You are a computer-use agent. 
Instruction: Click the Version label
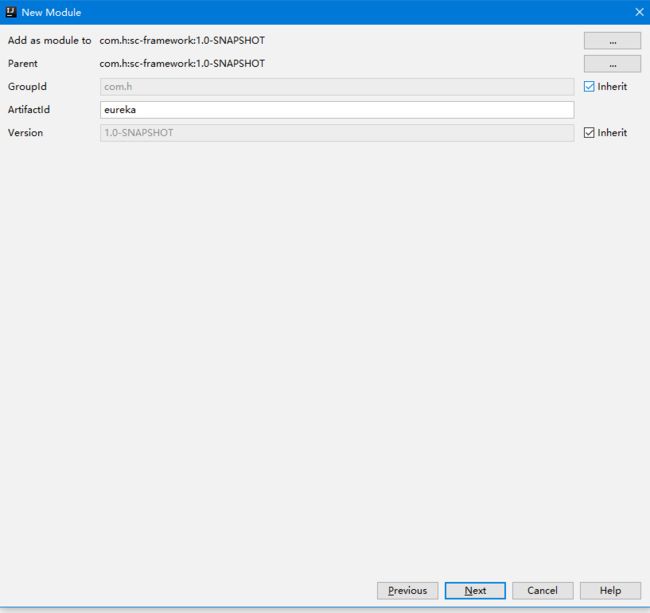tap(25, 133)
